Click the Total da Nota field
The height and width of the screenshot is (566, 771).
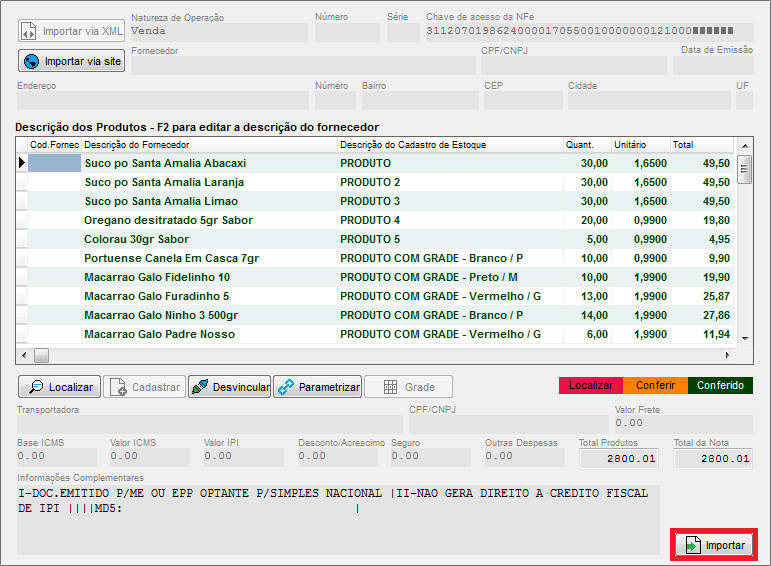(712, 459)
